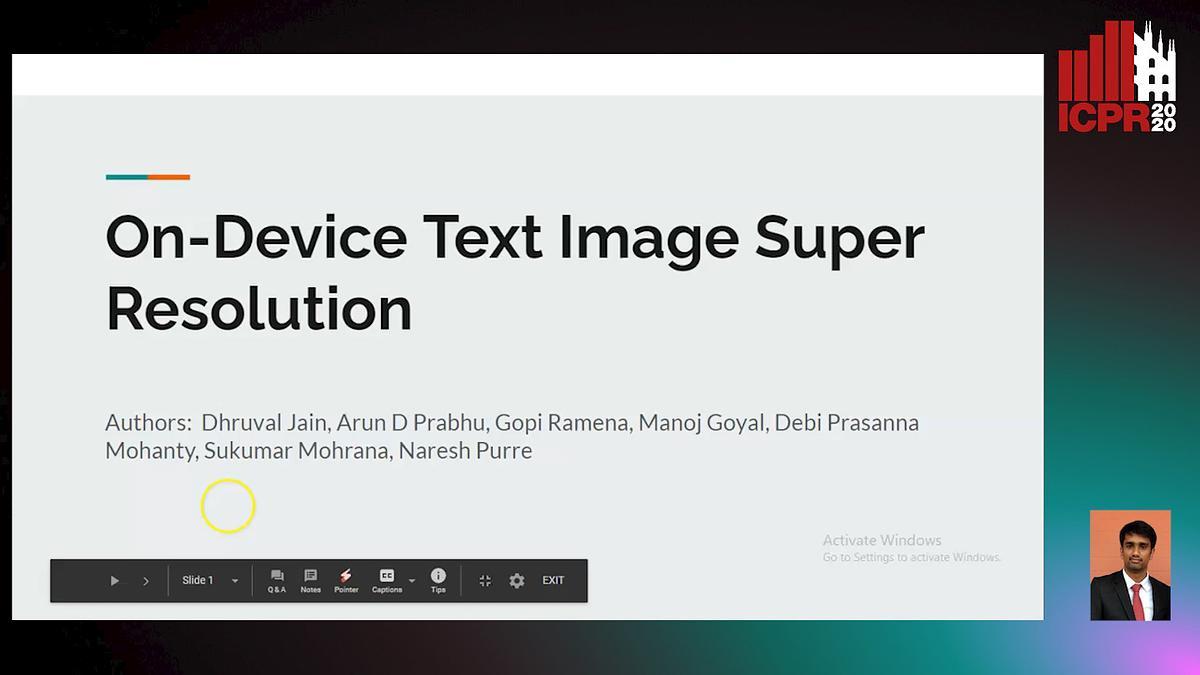Click the dropdown arrow beside Slide 1

pyautogui.click(x=235, y=581)
